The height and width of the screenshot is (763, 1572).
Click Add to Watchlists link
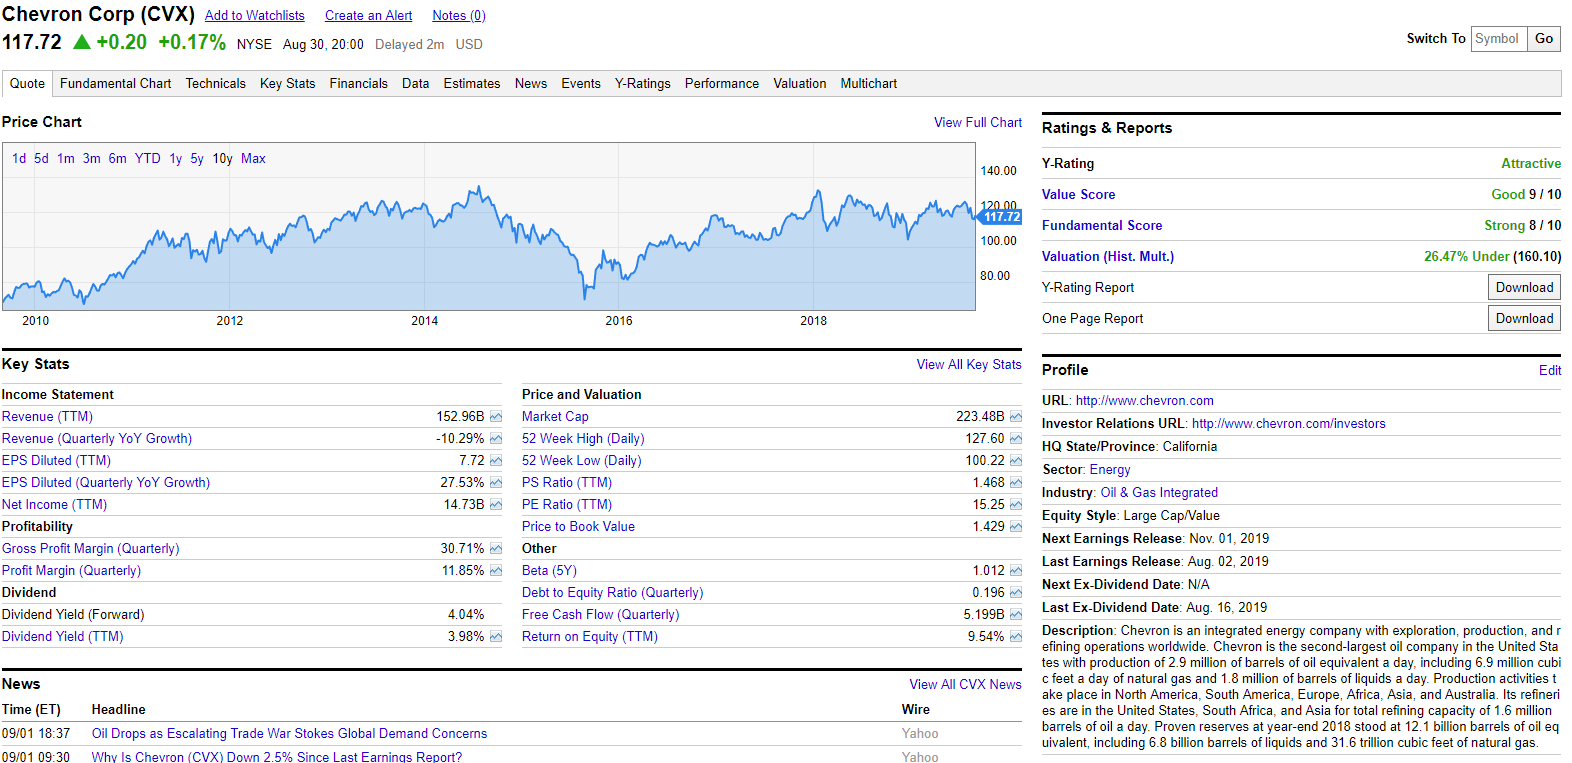(255, 16)
